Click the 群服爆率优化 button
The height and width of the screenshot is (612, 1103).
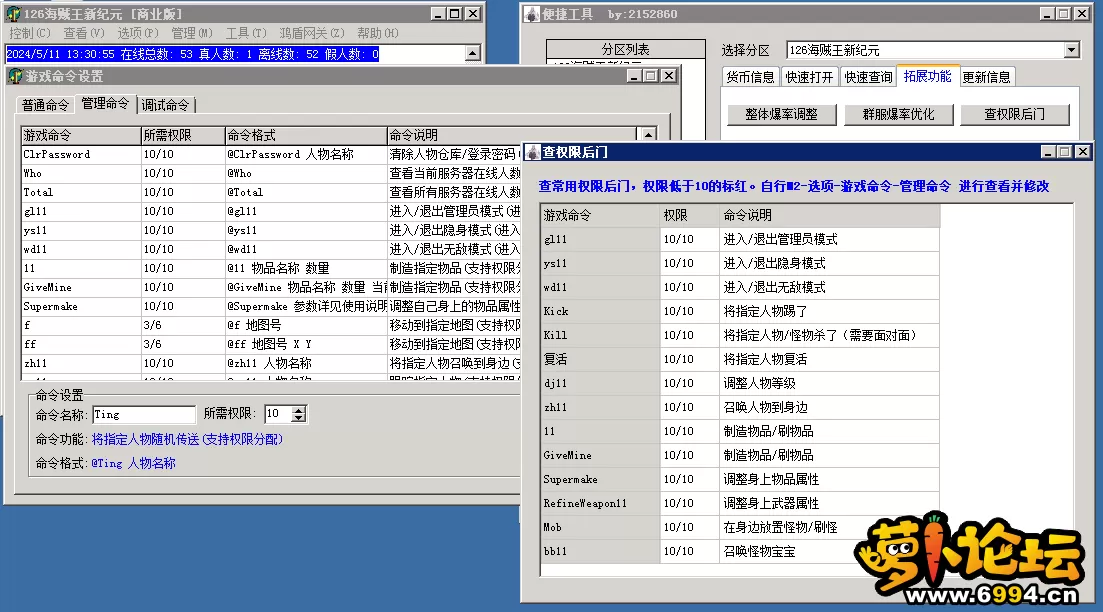click(898, 114)
